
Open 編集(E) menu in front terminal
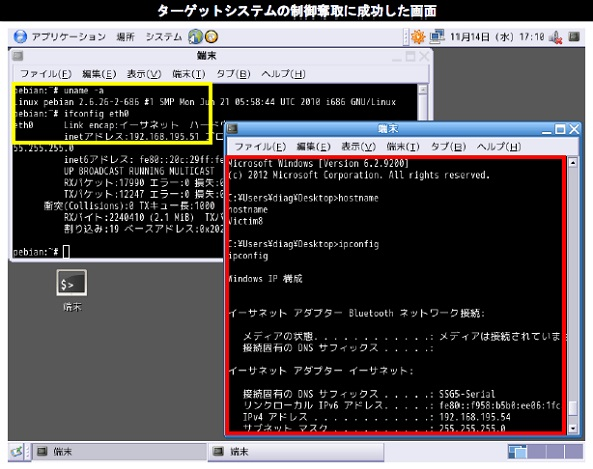[x=314, y=146]
